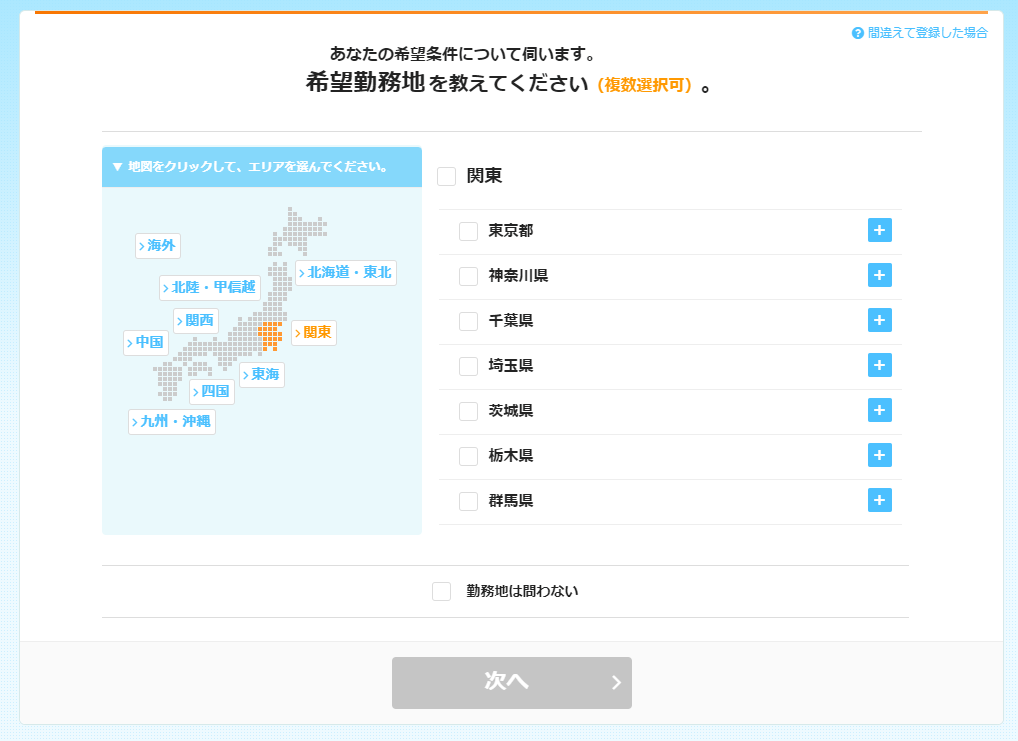Click the question mark help icon
This screenshot has height=741, width=1018.
coord(857,33)
